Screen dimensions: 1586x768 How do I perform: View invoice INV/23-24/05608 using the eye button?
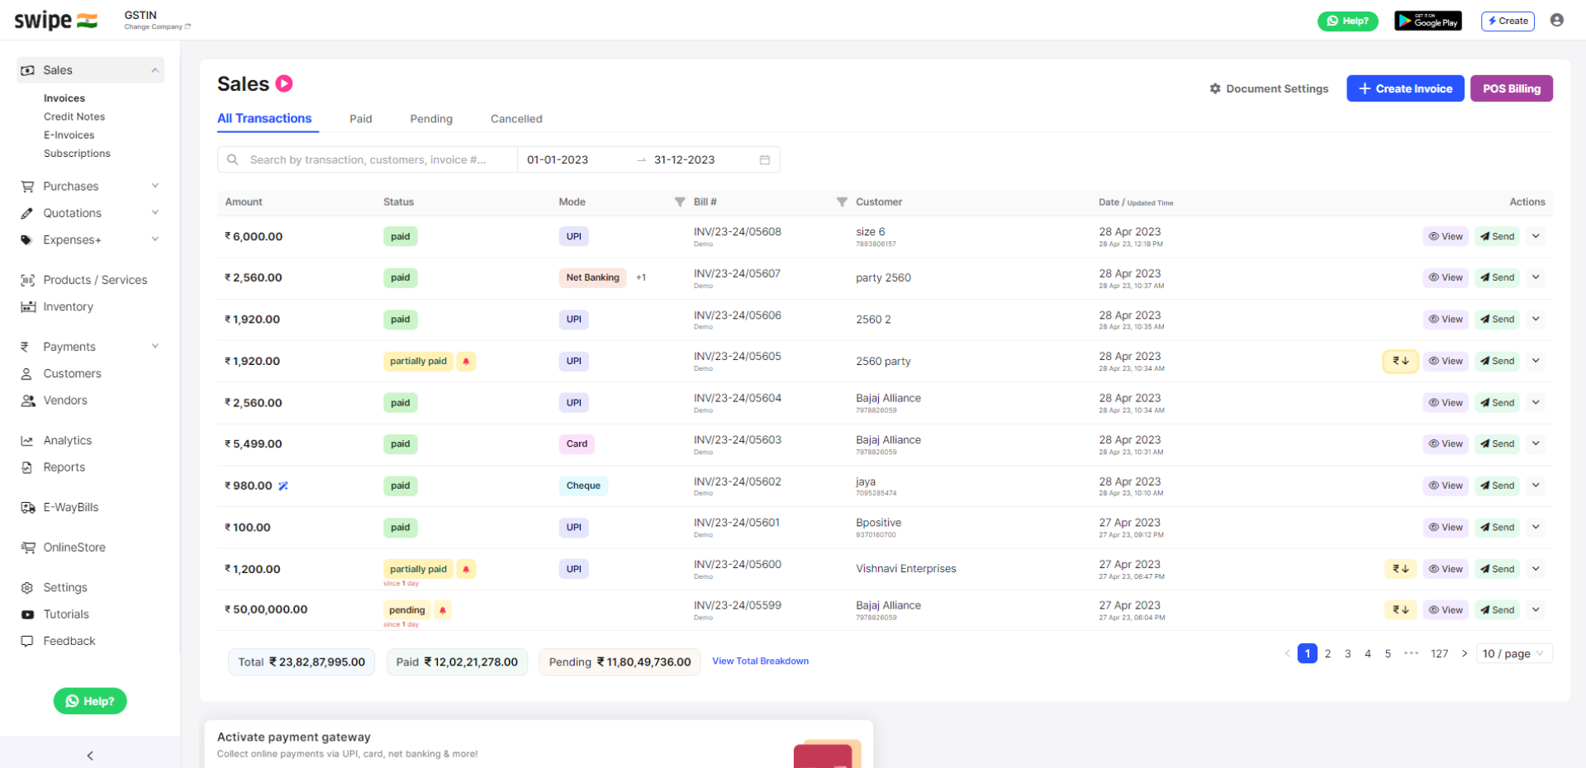coord(1445,237)
